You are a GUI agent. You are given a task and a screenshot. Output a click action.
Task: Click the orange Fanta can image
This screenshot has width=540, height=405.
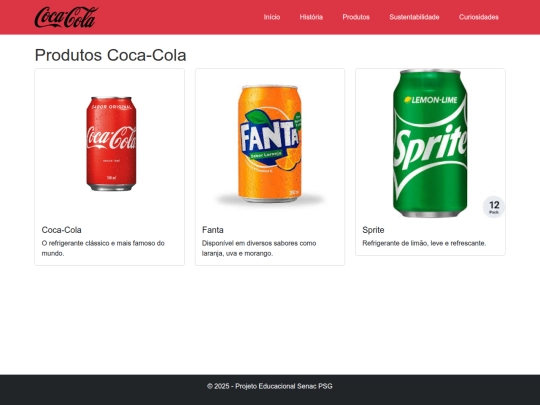[270, 144]
